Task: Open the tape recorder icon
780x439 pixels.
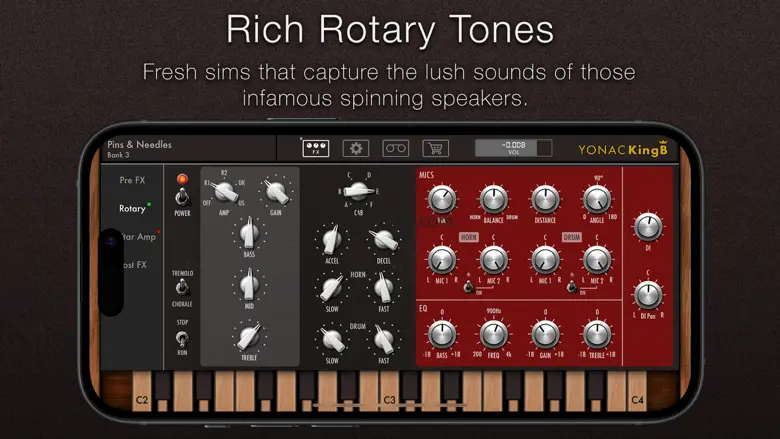Action: click(x=395, y=148)
